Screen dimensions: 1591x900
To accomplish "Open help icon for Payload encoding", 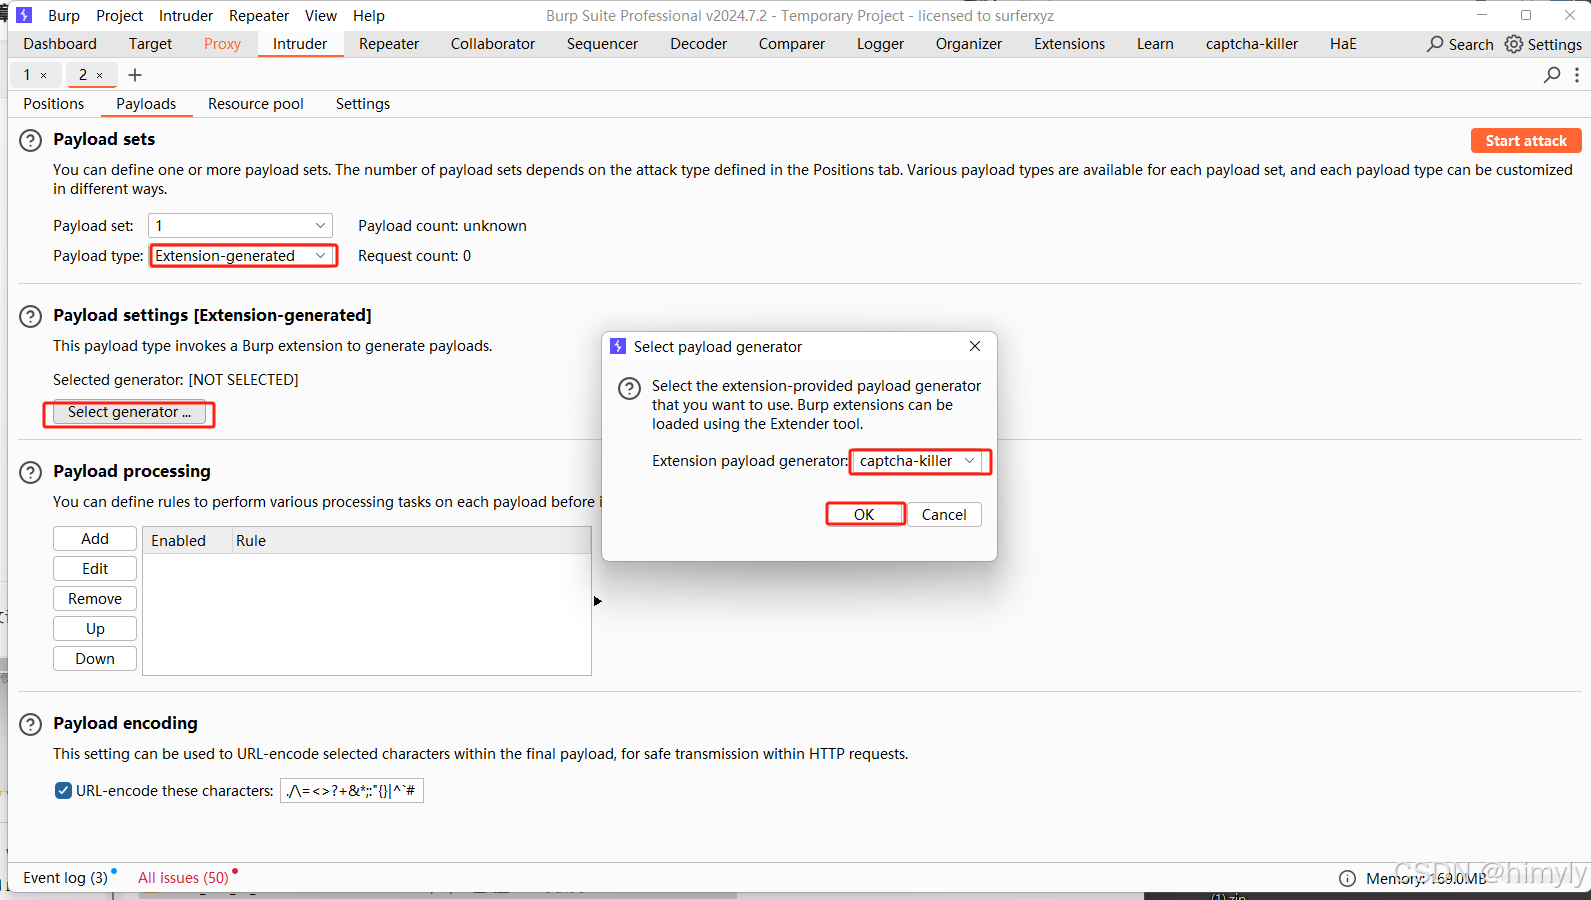I will (x=31, y=725).
